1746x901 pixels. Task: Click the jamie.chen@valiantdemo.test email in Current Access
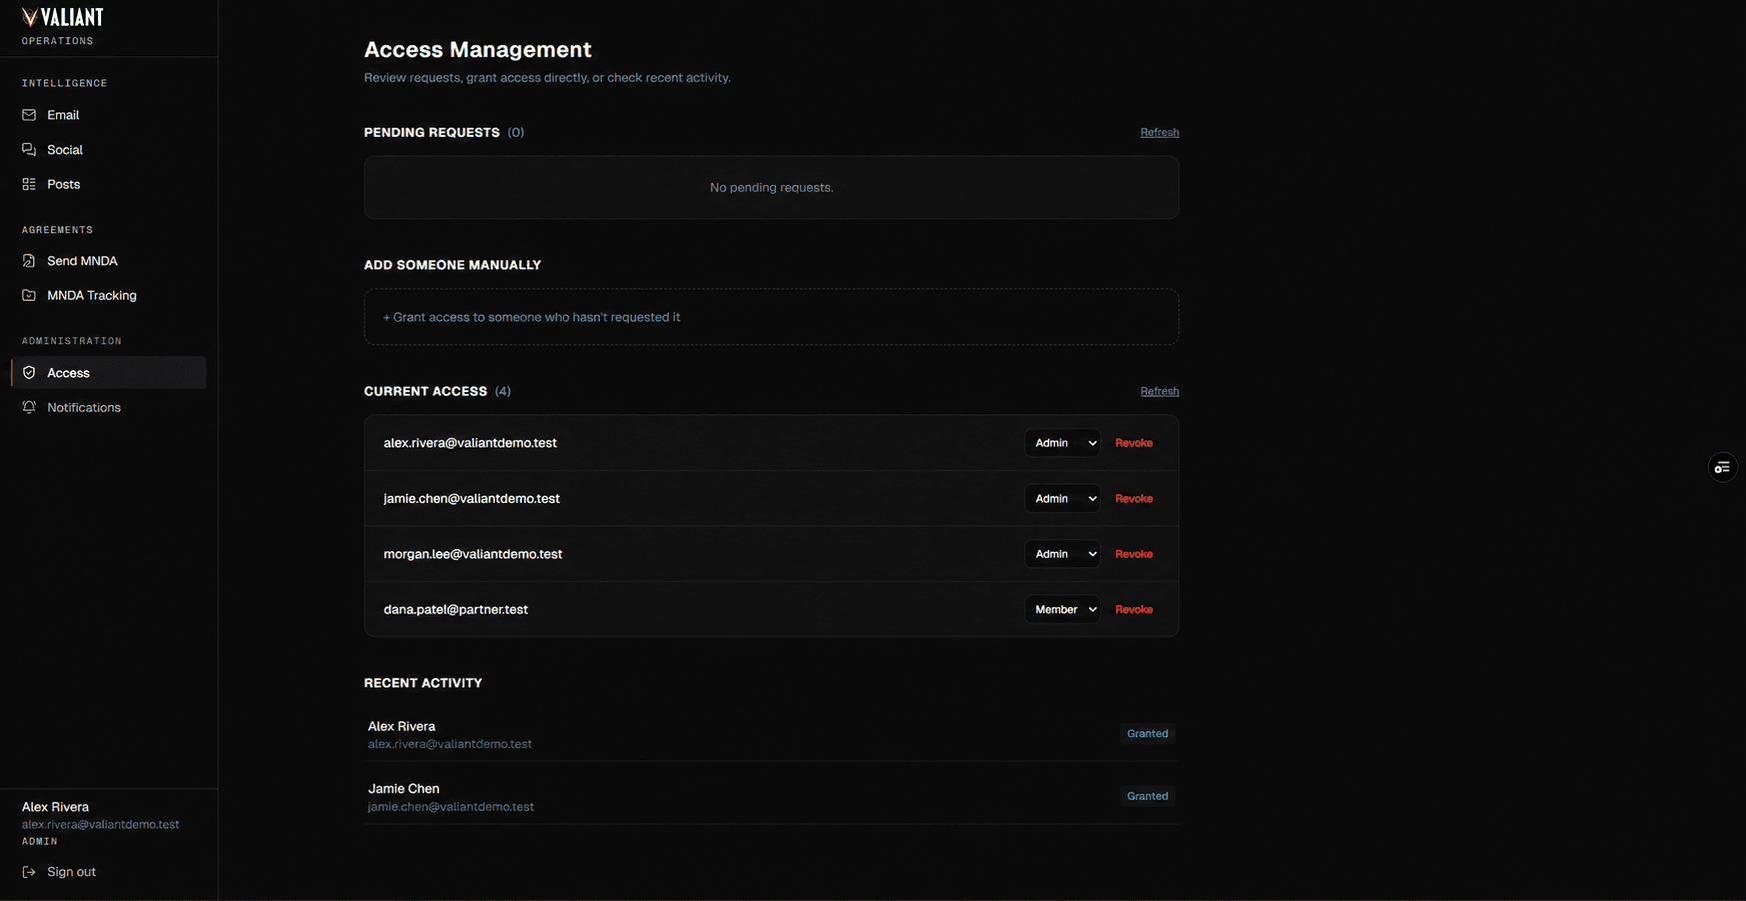pos(471,499)
